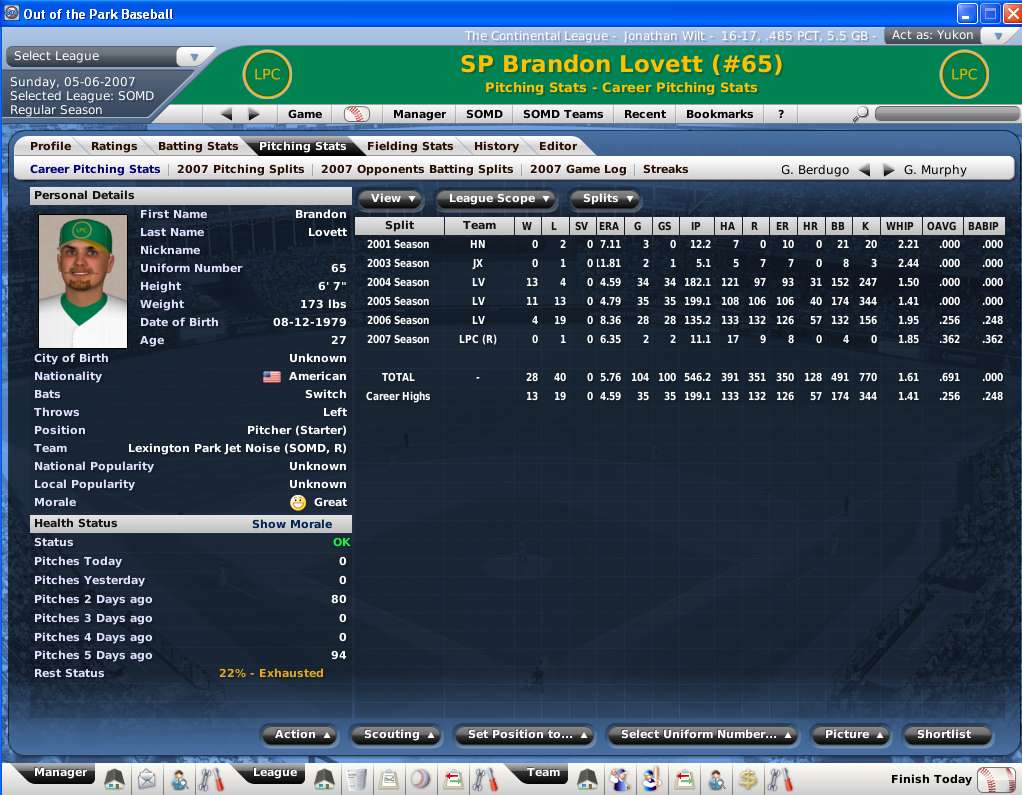Screen dimensions: 1022x795
Task: Open the League baseball icon
Action: (421, 779)
